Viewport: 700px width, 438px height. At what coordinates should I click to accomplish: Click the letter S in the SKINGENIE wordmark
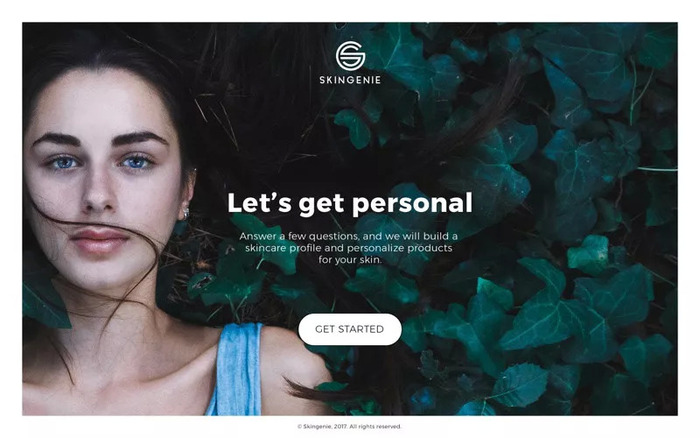click(322, 80)
